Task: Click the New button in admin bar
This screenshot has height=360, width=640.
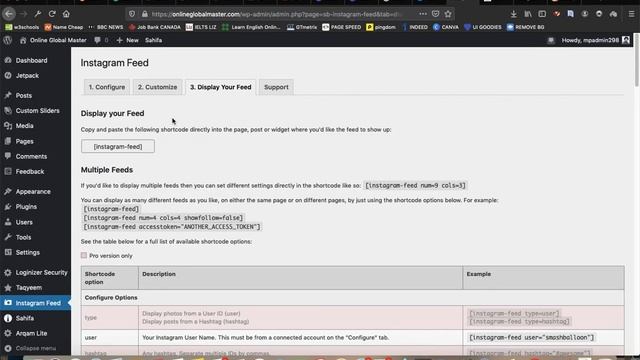Action: coord(127,40)
